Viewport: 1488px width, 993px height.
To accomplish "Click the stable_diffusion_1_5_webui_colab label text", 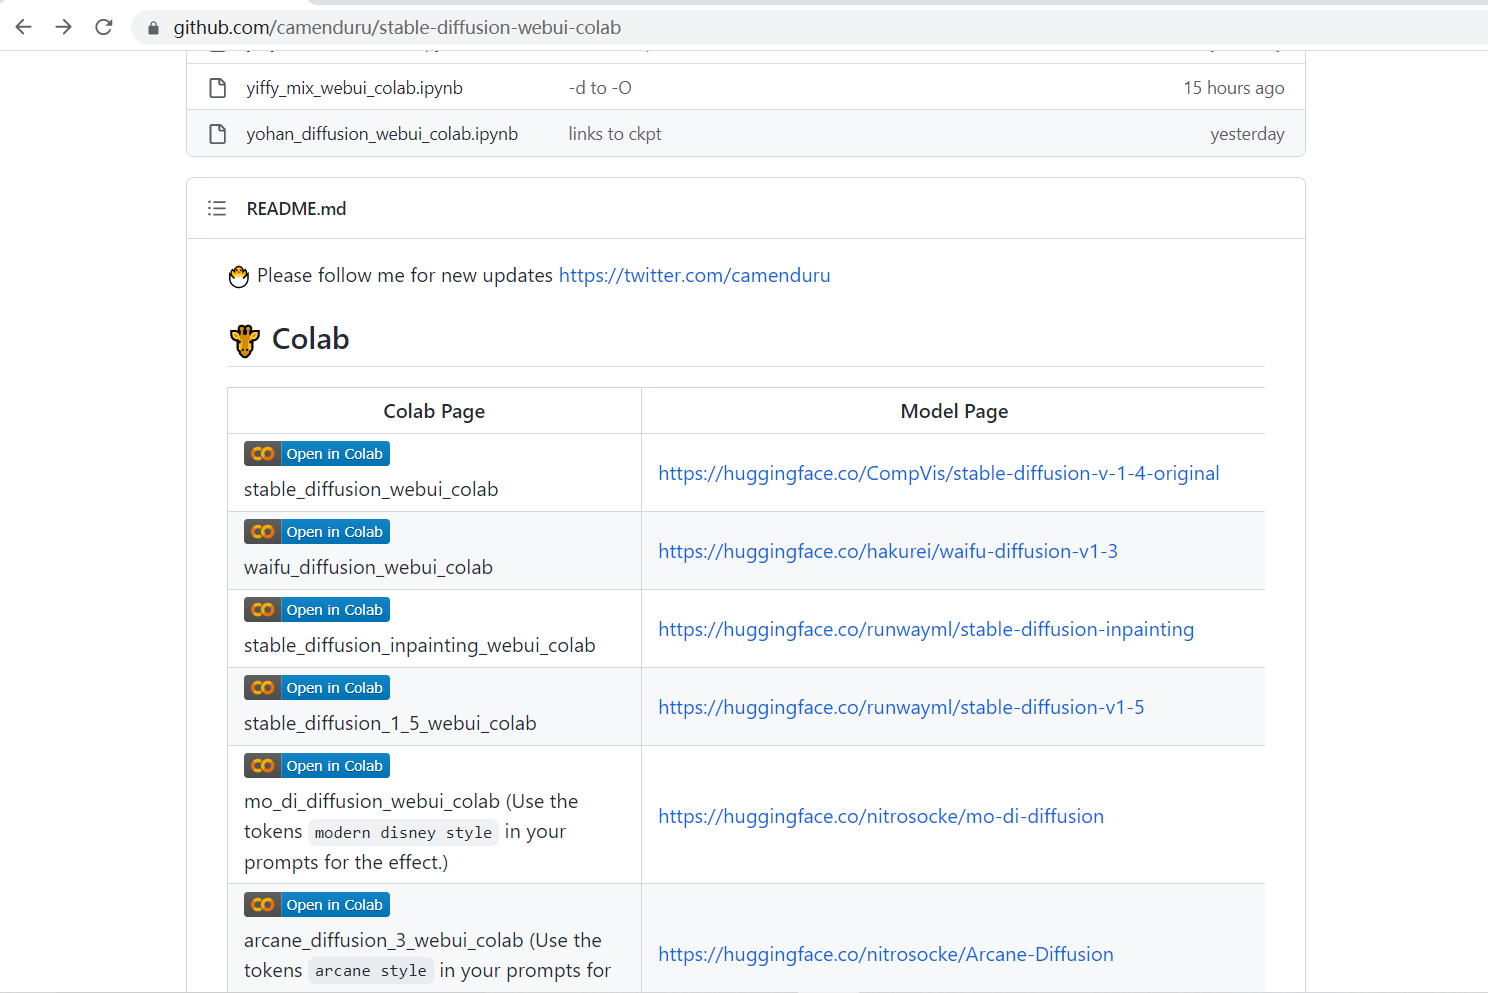I will click(390, 723).
